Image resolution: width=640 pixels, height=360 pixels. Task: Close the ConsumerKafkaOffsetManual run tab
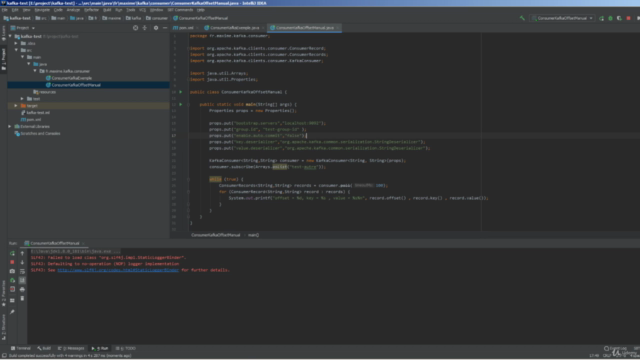coord(83,243)
